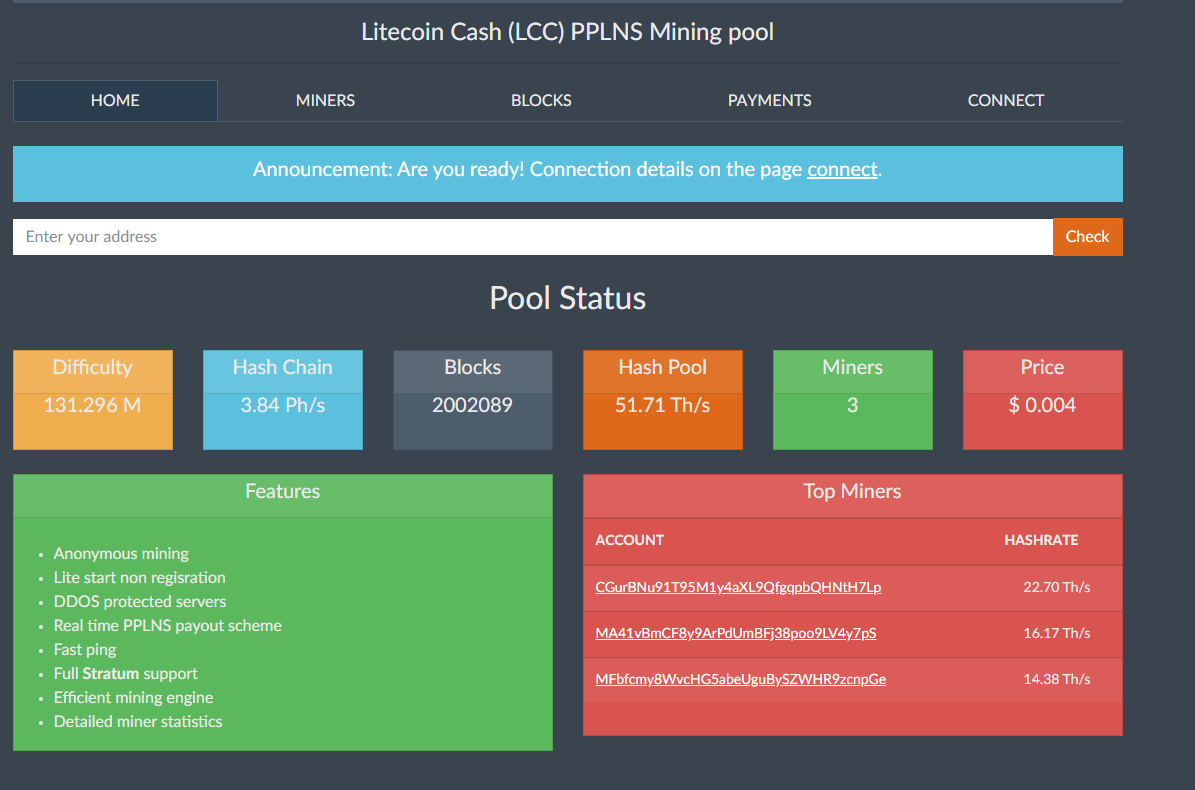Select the Hash Chain status card
Image resolution: width=1195 pixels, height=790 pixels.
(x=283, y=399)
